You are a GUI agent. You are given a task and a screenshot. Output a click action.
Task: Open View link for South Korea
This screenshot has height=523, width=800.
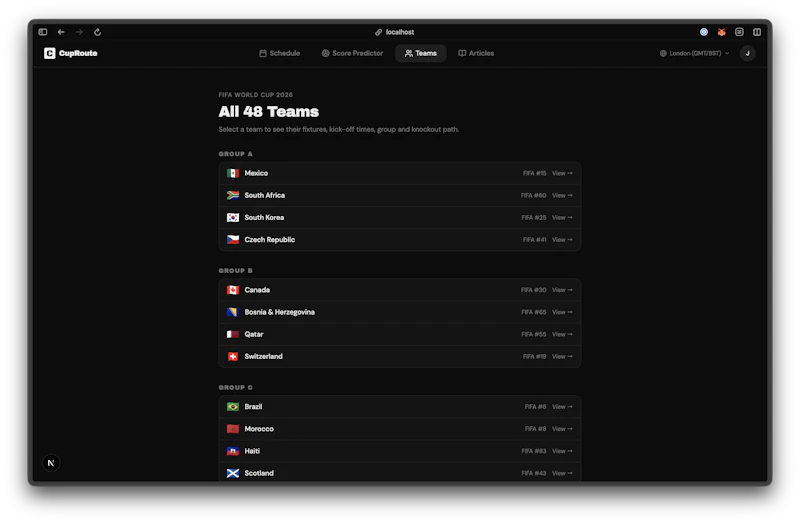[562, 217]
